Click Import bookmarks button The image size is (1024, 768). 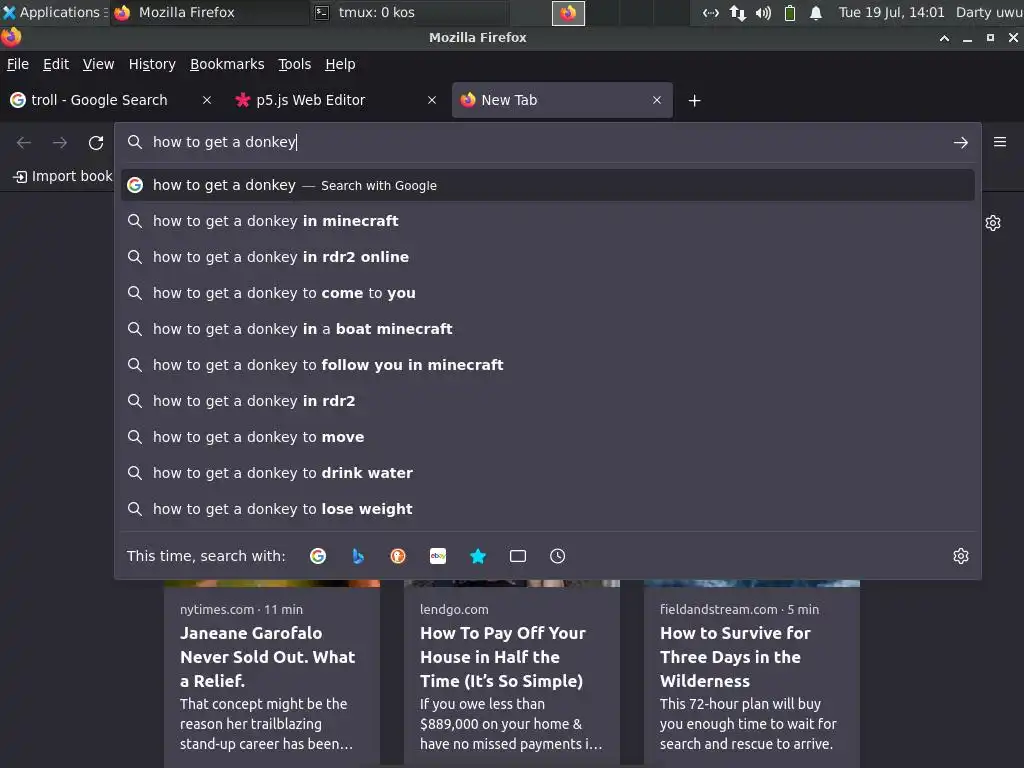coord(62,176)
